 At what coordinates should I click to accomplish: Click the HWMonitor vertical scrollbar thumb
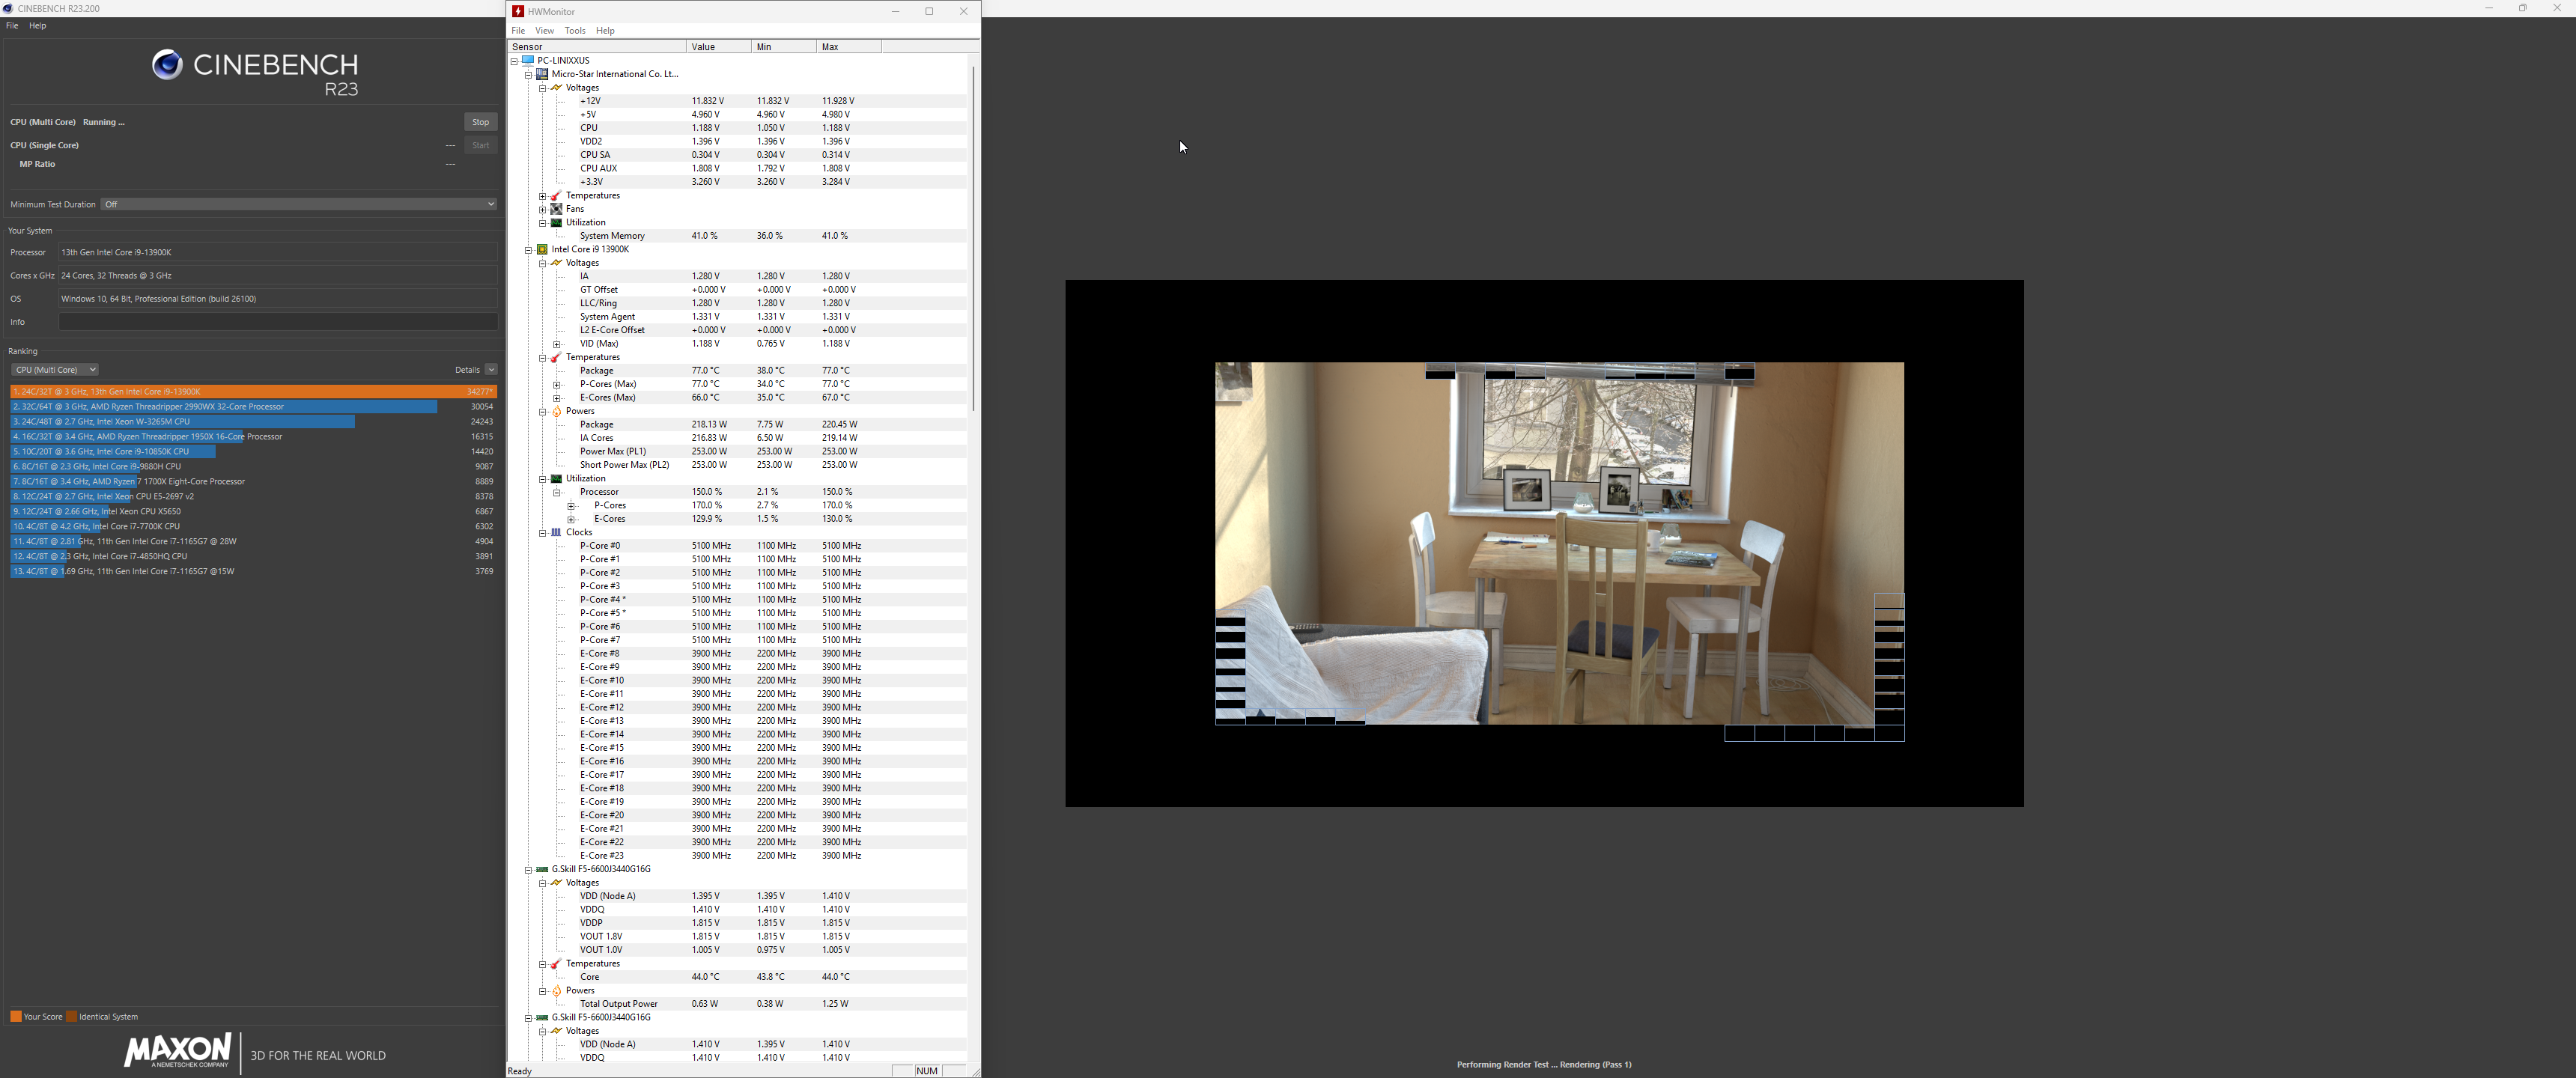973,238
